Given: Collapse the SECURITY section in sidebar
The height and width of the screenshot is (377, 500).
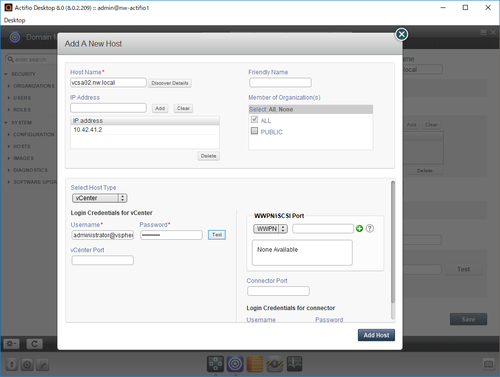Looking at the screenshot, I should pos(6,74).
